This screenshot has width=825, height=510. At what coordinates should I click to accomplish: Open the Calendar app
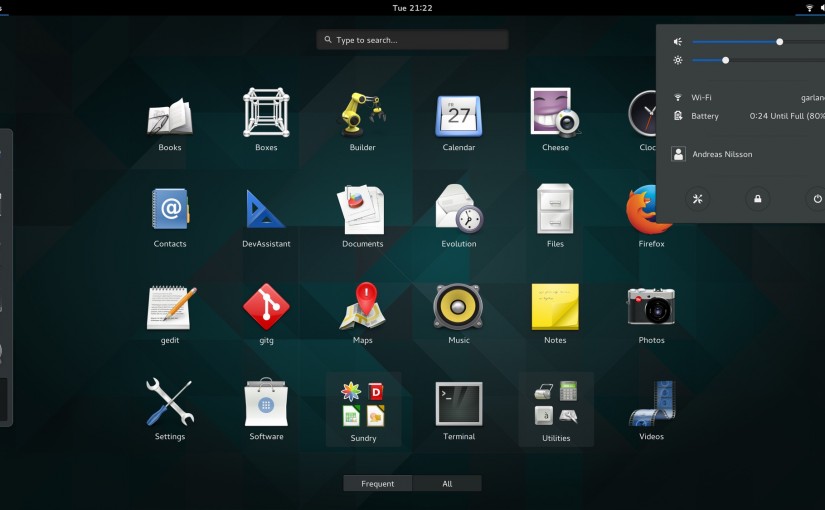459,116
